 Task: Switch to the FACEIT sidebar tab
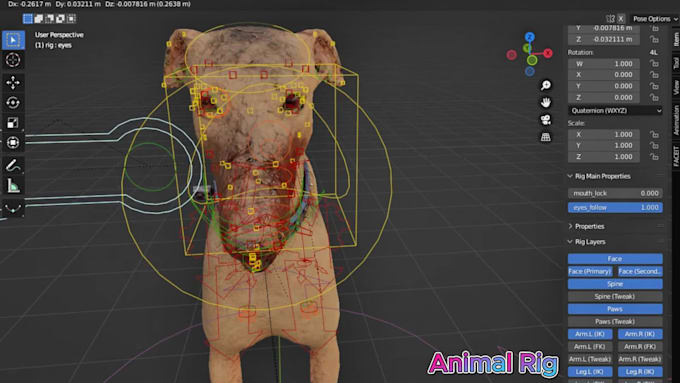pyautogui.click(x=676, y=156)
